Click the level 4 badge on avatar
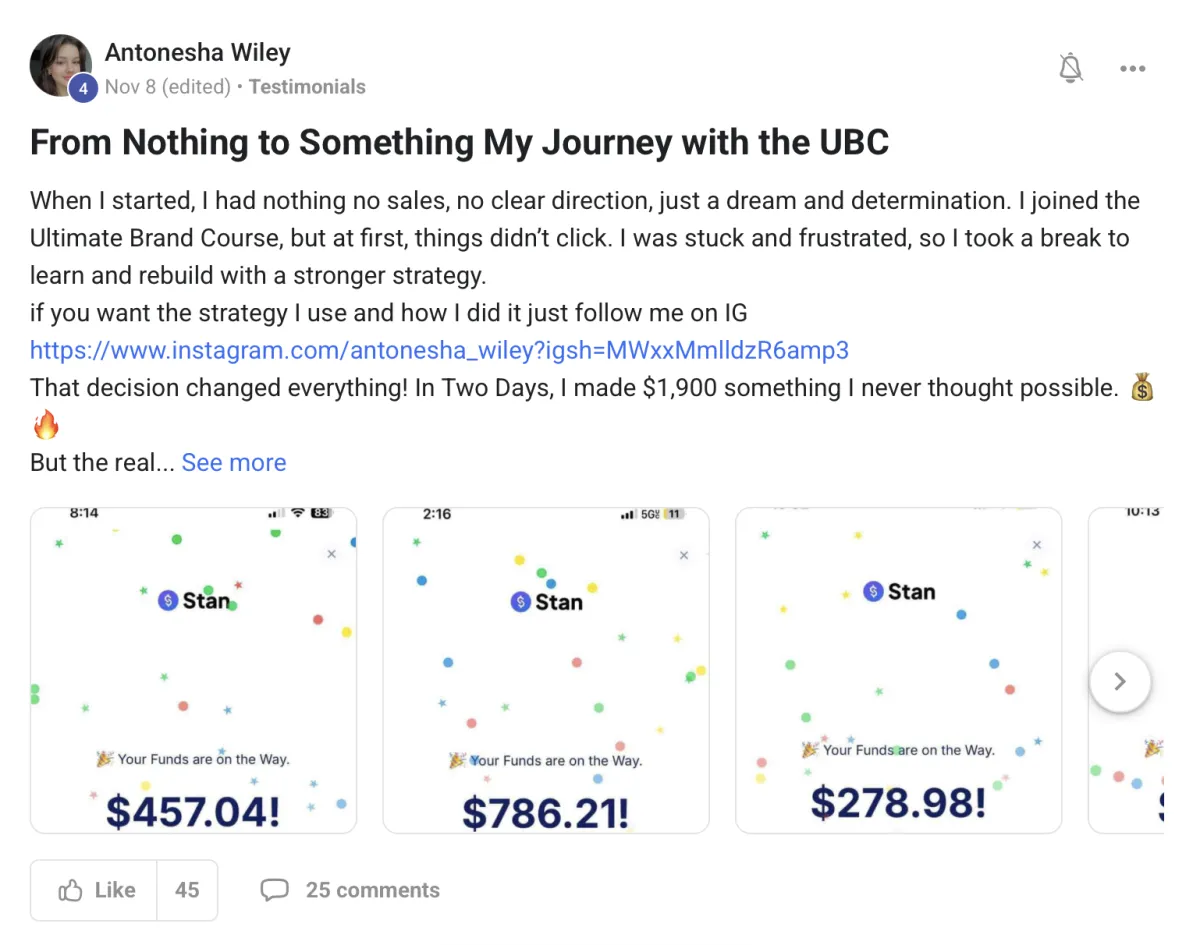The width and height of the screenshot is (1200, 945). pos(83,88)
